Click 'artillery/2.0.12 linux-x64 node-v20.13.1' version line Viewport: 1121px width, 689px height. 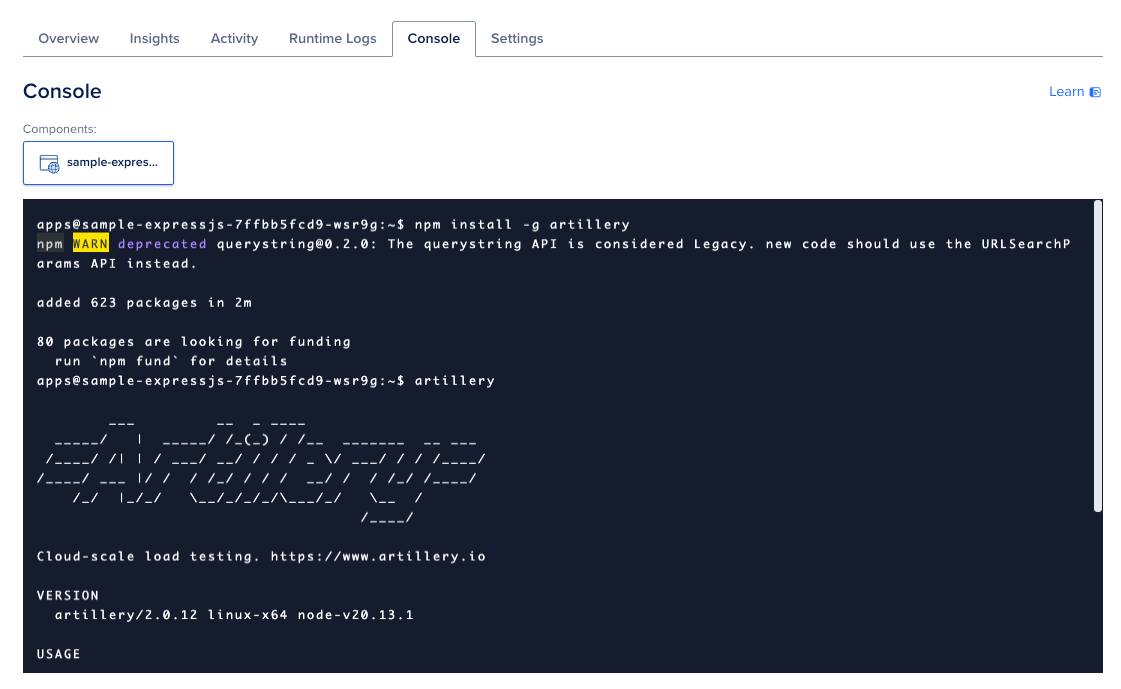tap(234, 615)
